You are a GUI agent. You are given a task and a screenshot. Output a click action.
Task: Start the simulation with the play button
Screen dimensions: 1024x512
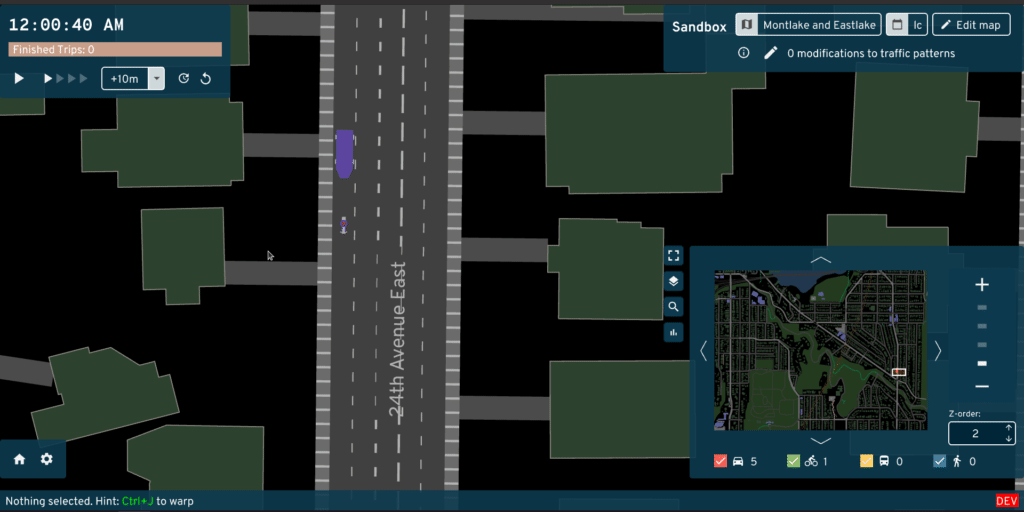[19, 78]
